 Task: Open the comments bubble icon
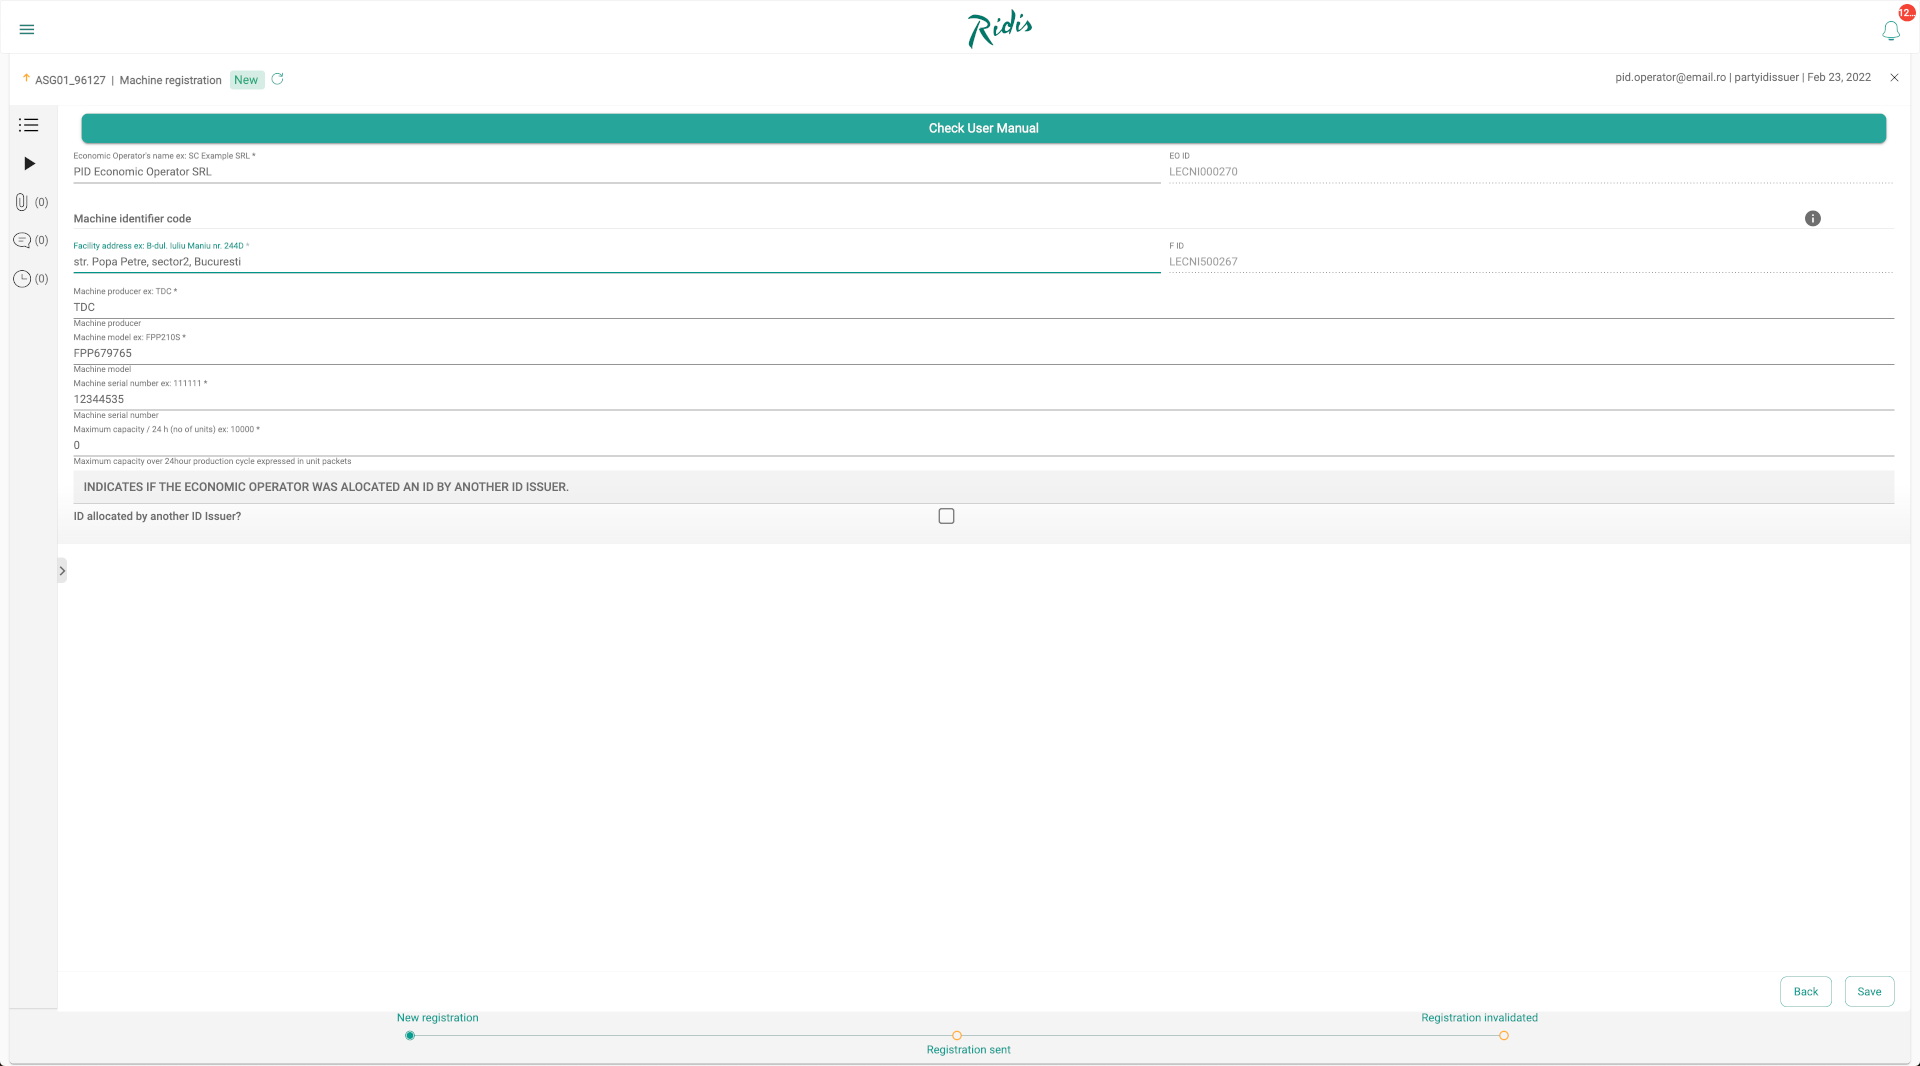point(22,240)
